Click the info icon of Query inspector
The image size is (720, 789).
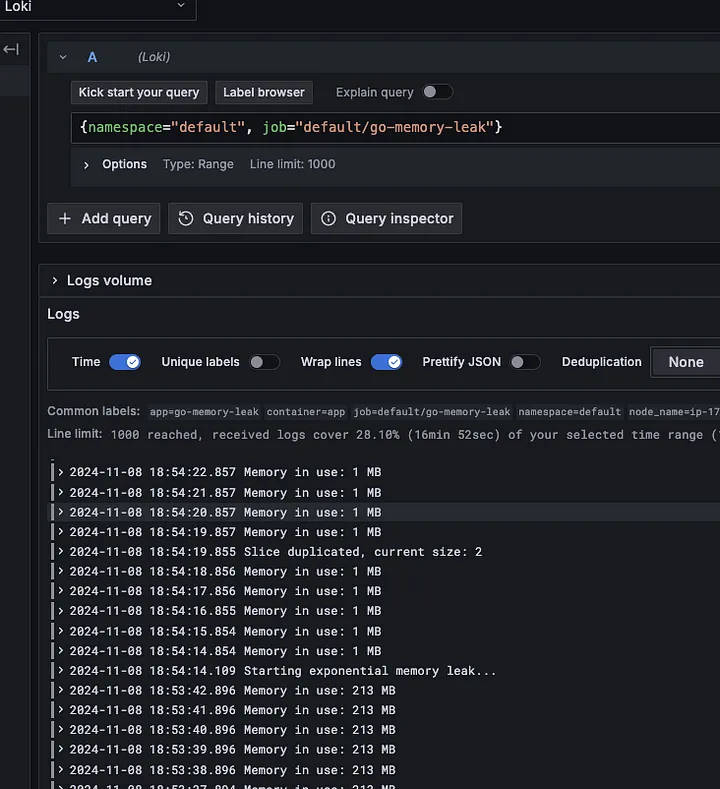tap(329, 218)
